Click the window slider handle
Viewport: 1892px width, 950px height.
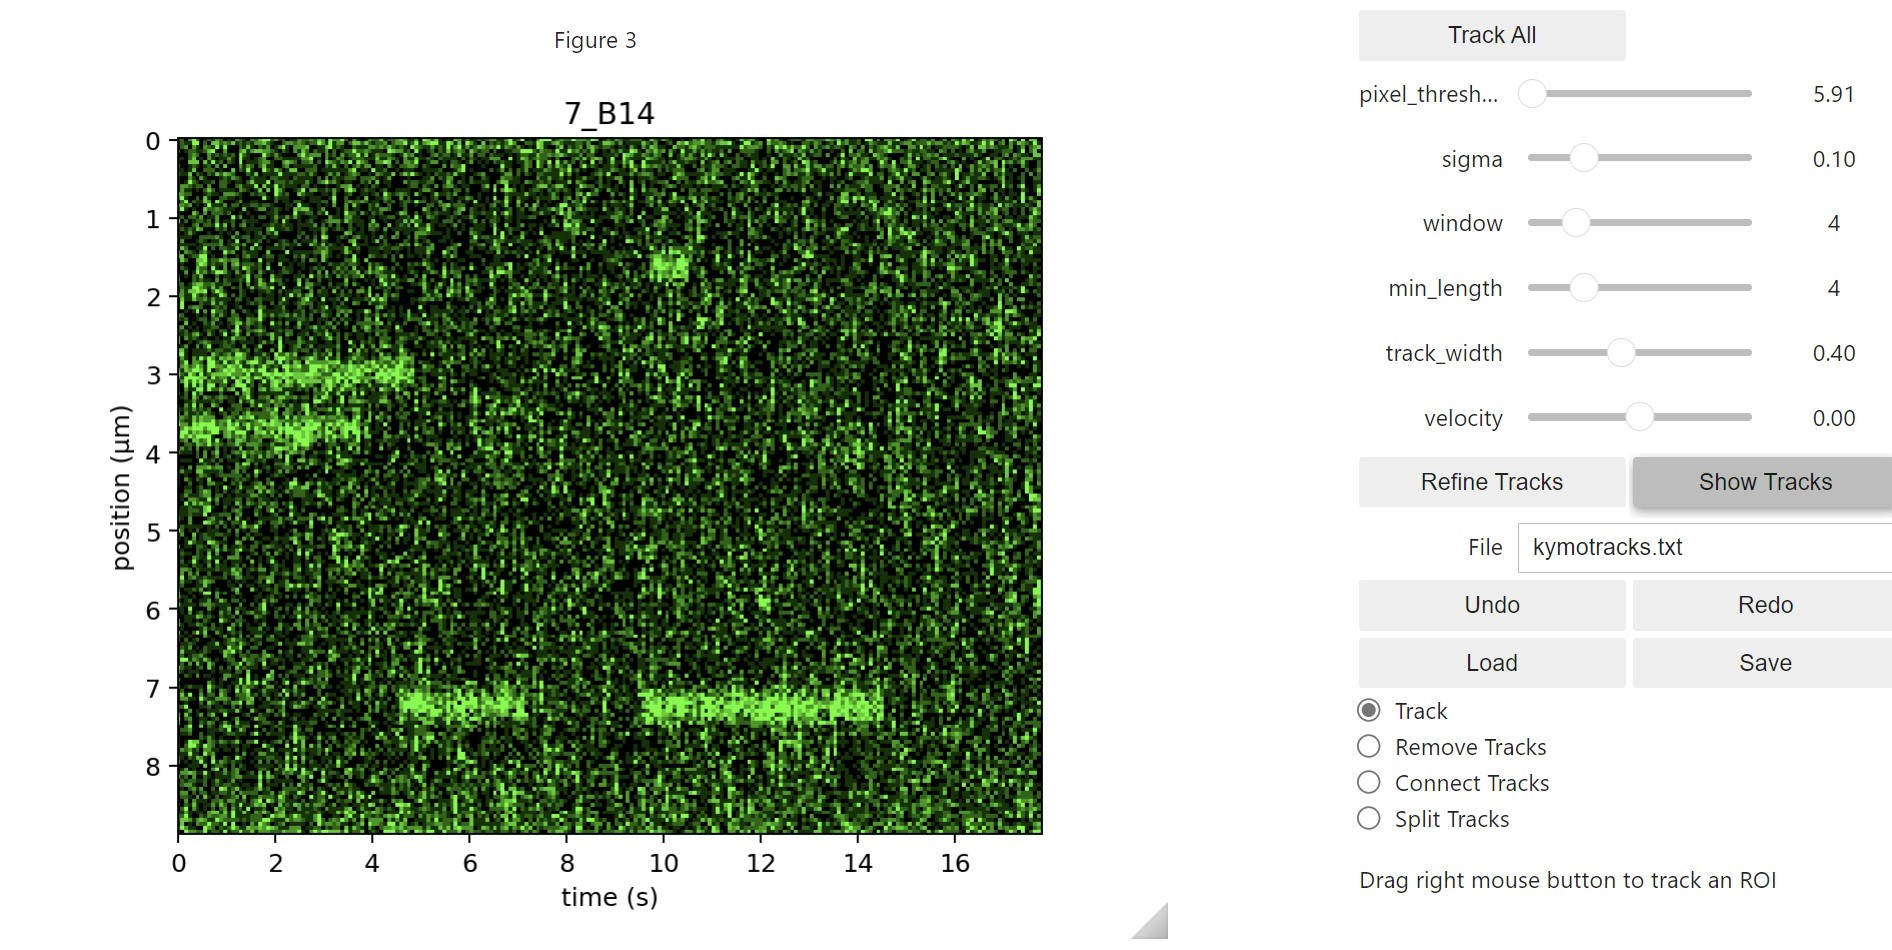coord(1576,223)
